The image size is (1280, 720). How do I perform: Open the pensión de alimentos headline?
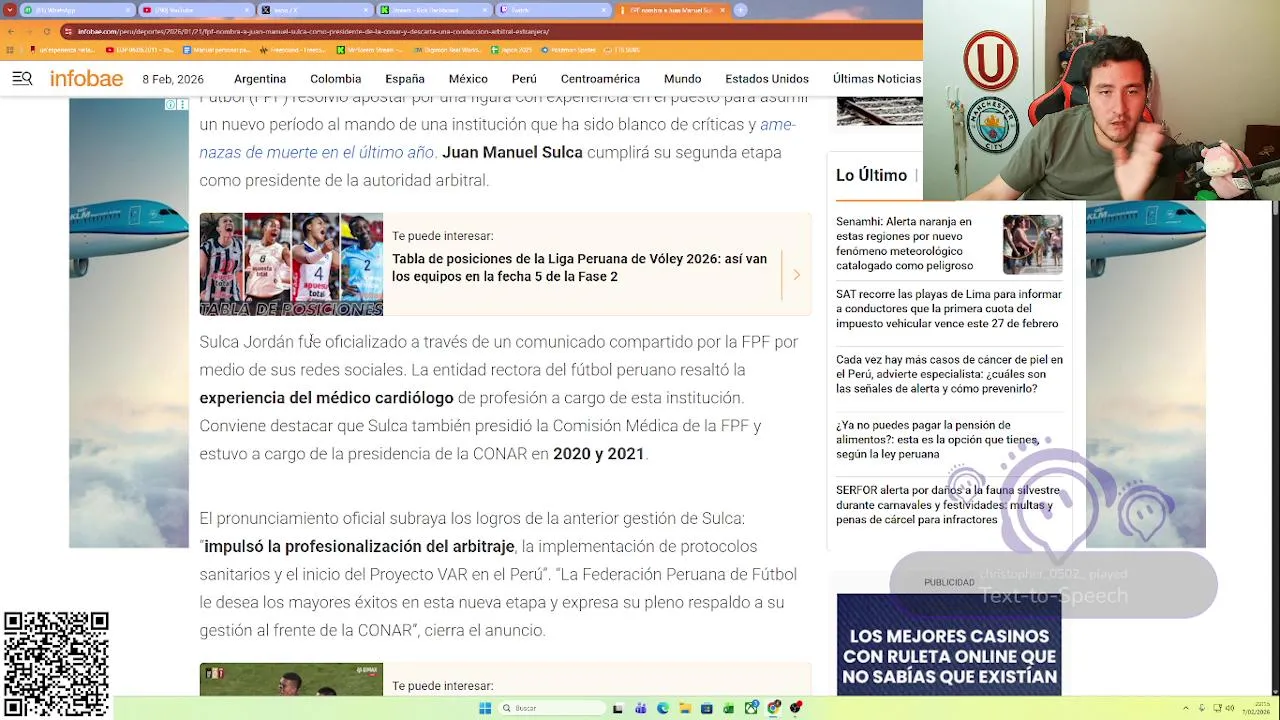[937, 439]
